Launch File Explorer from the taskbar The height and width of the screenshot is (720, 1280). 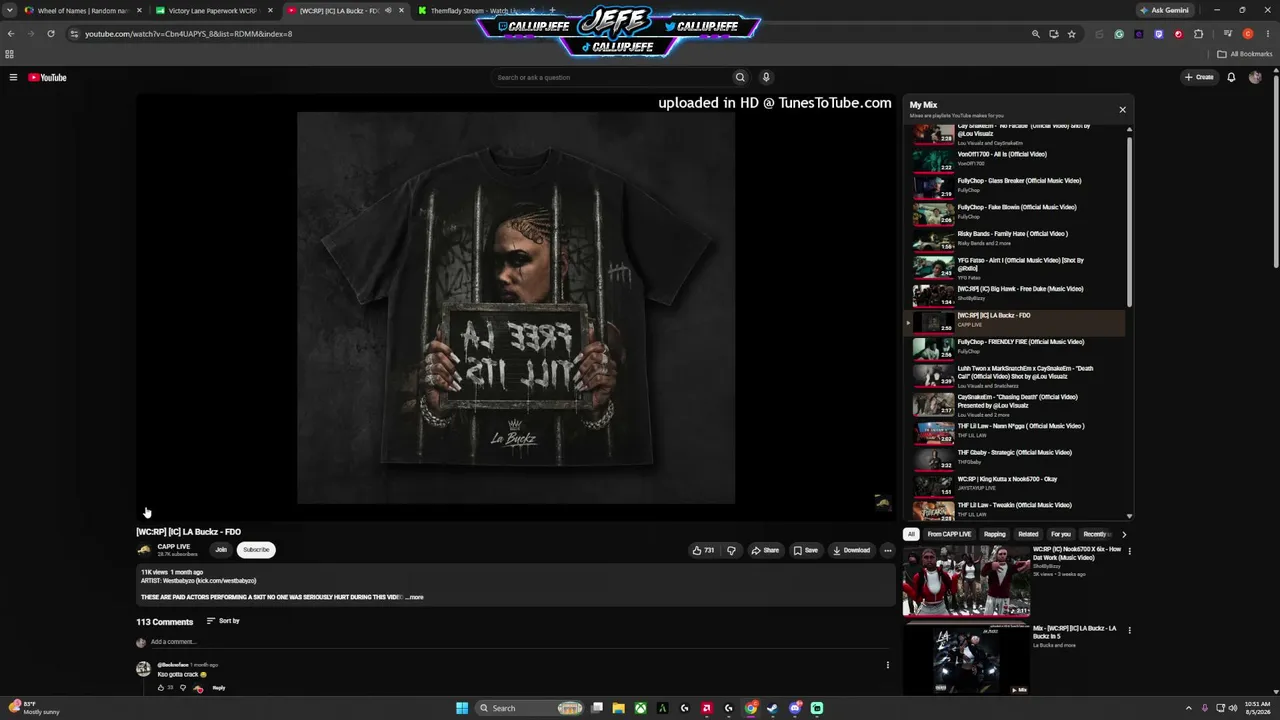point(618,708)
